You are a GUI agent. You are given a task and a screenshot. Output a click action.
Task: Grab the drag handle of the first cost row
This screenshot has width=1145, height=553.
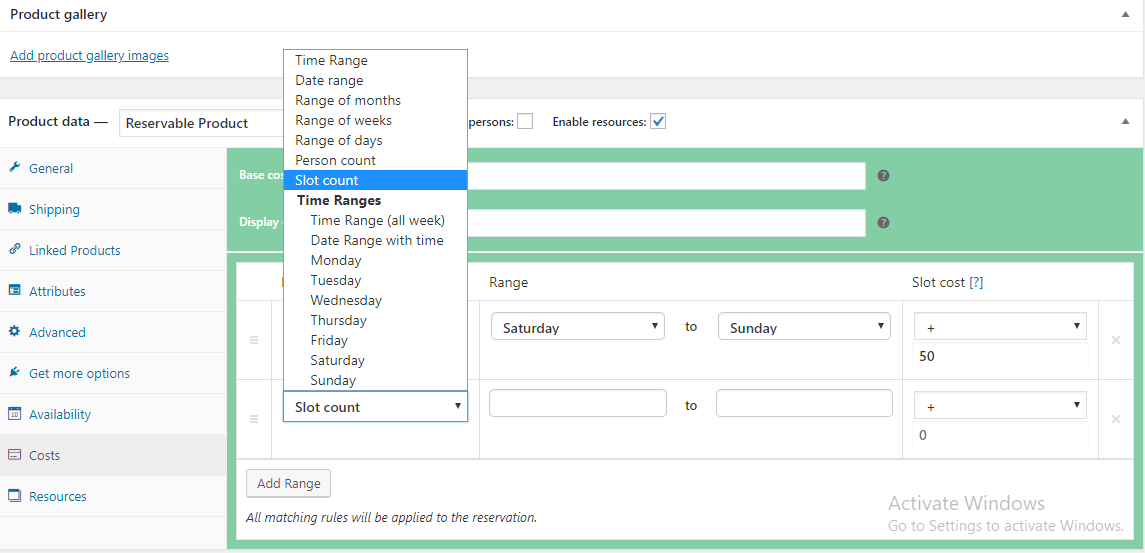coord(254,340)
